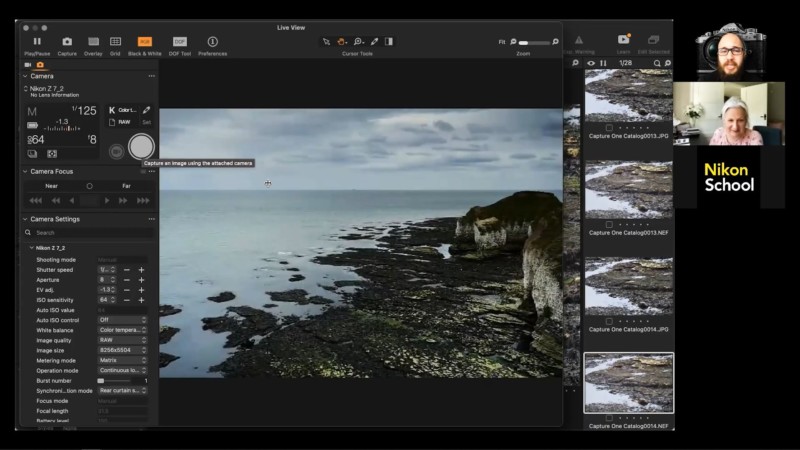The width and height of the screenshot is (800, 450).
Task: Tick checkbox under Capture One Catalog0013 JPG thumbnail
Action: click(x=609, y=128)
